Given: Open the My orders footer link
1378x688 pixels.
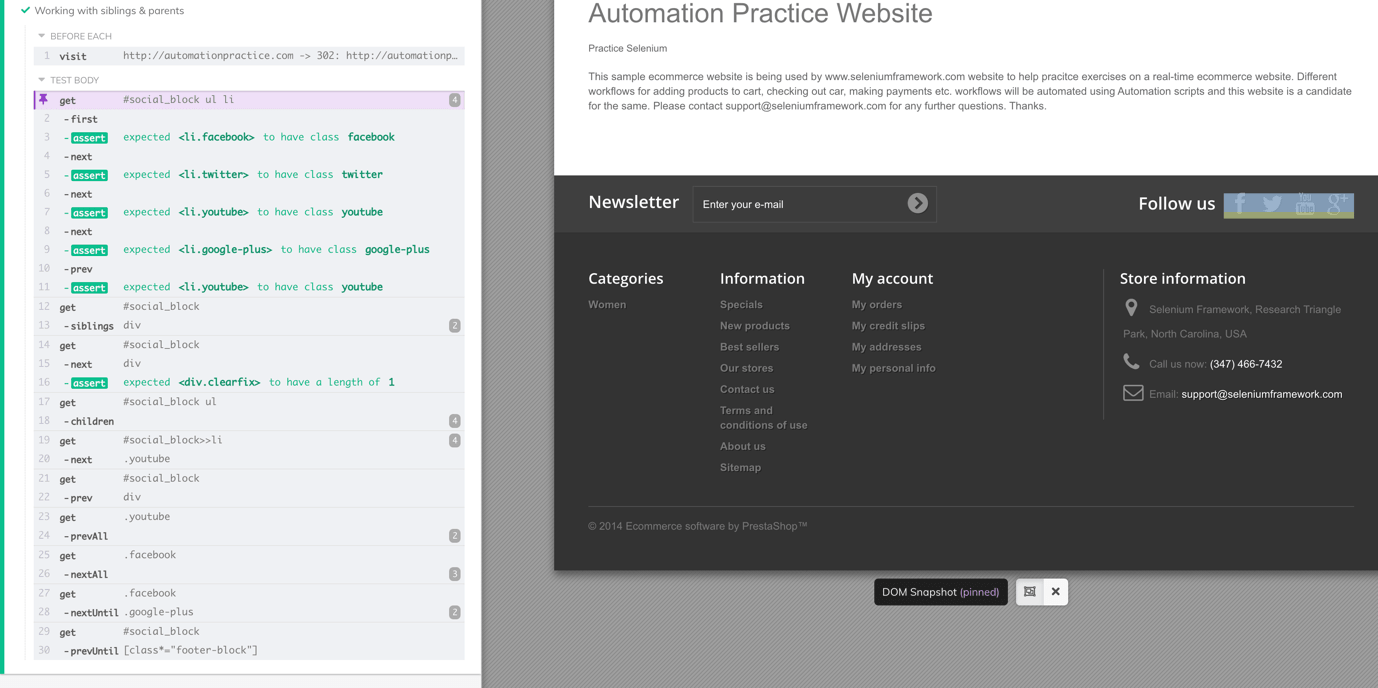Looking at the screenshot, I should coord(876,305).
